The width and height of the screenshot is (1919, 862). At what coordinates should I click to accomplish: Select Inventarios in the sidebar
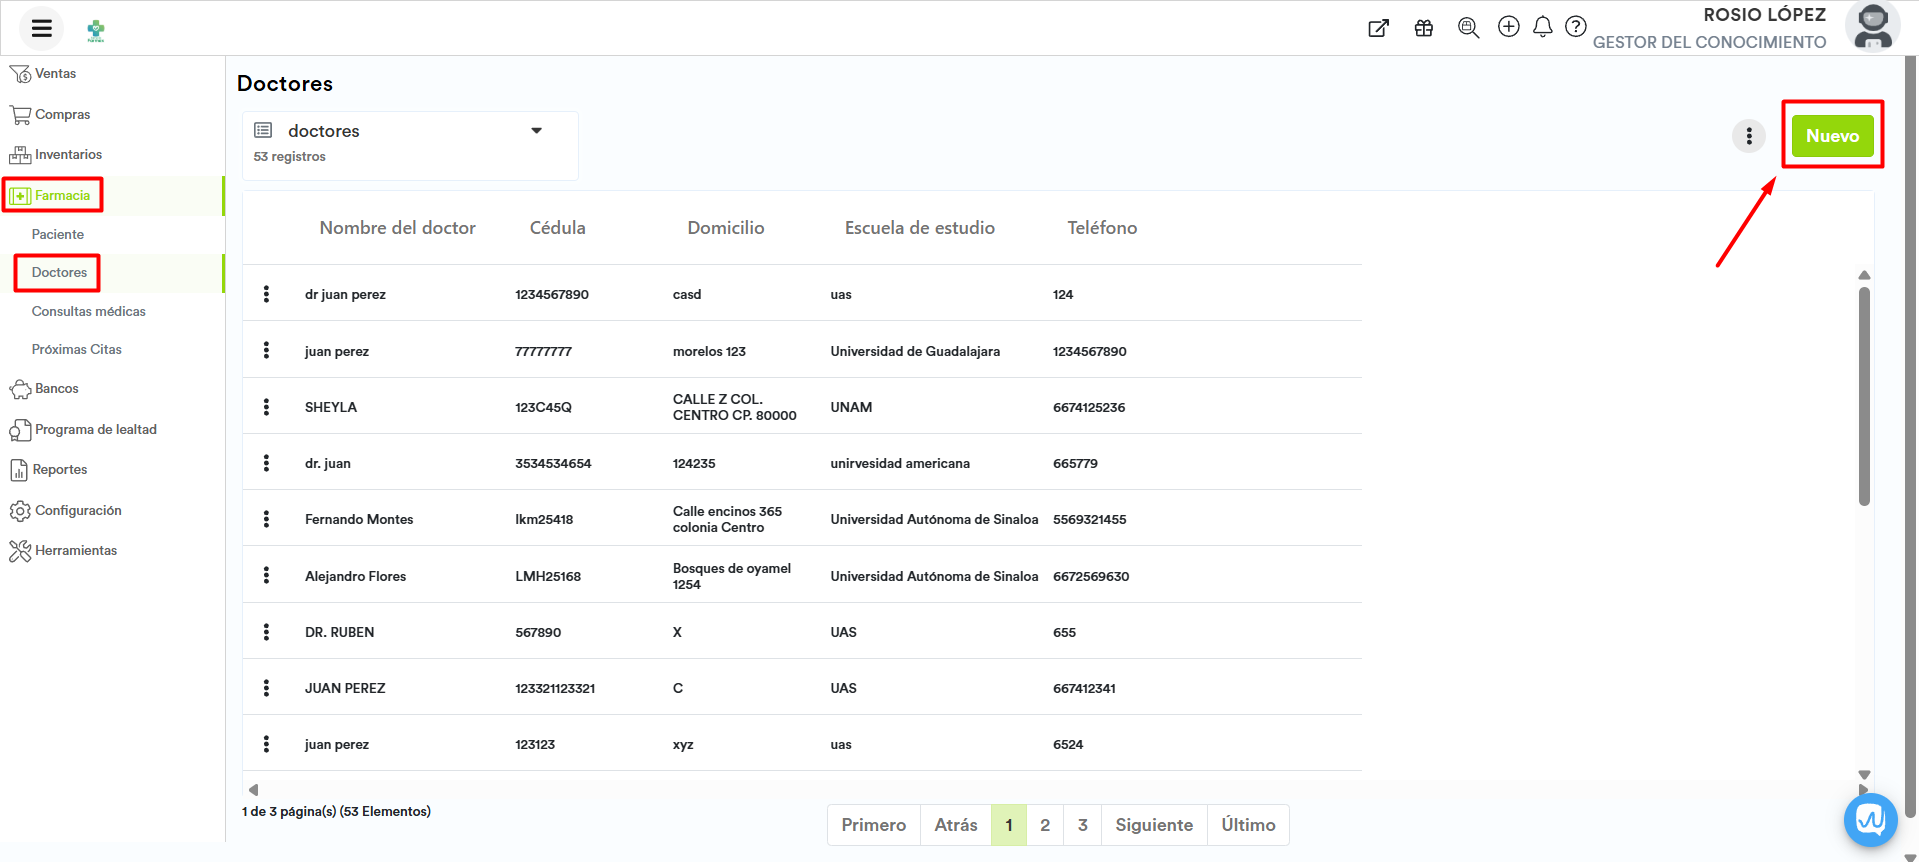point(68,154)
